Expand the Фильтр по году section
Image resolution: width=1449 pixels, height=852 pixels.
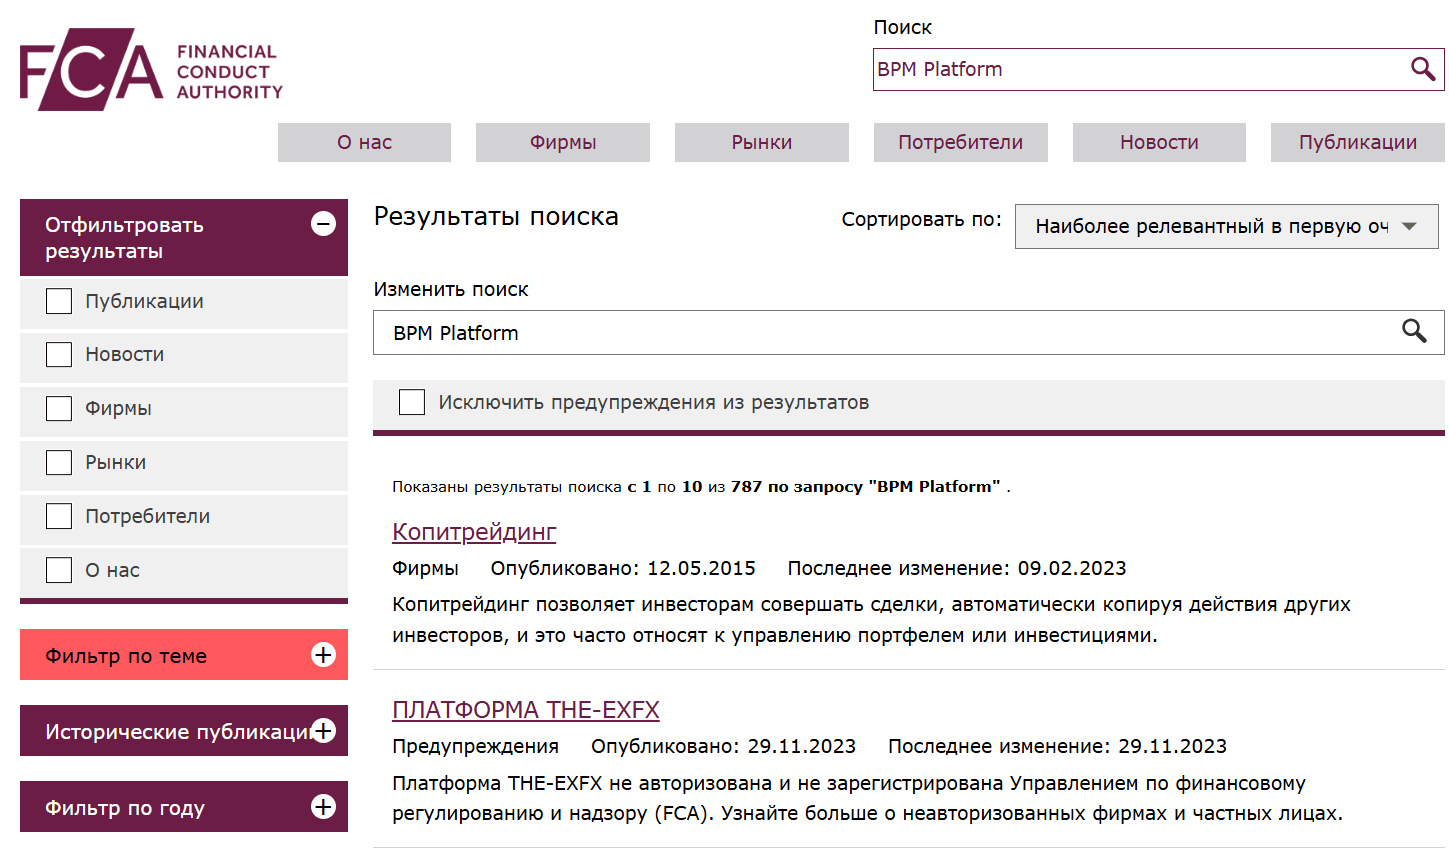pos(160,806)
